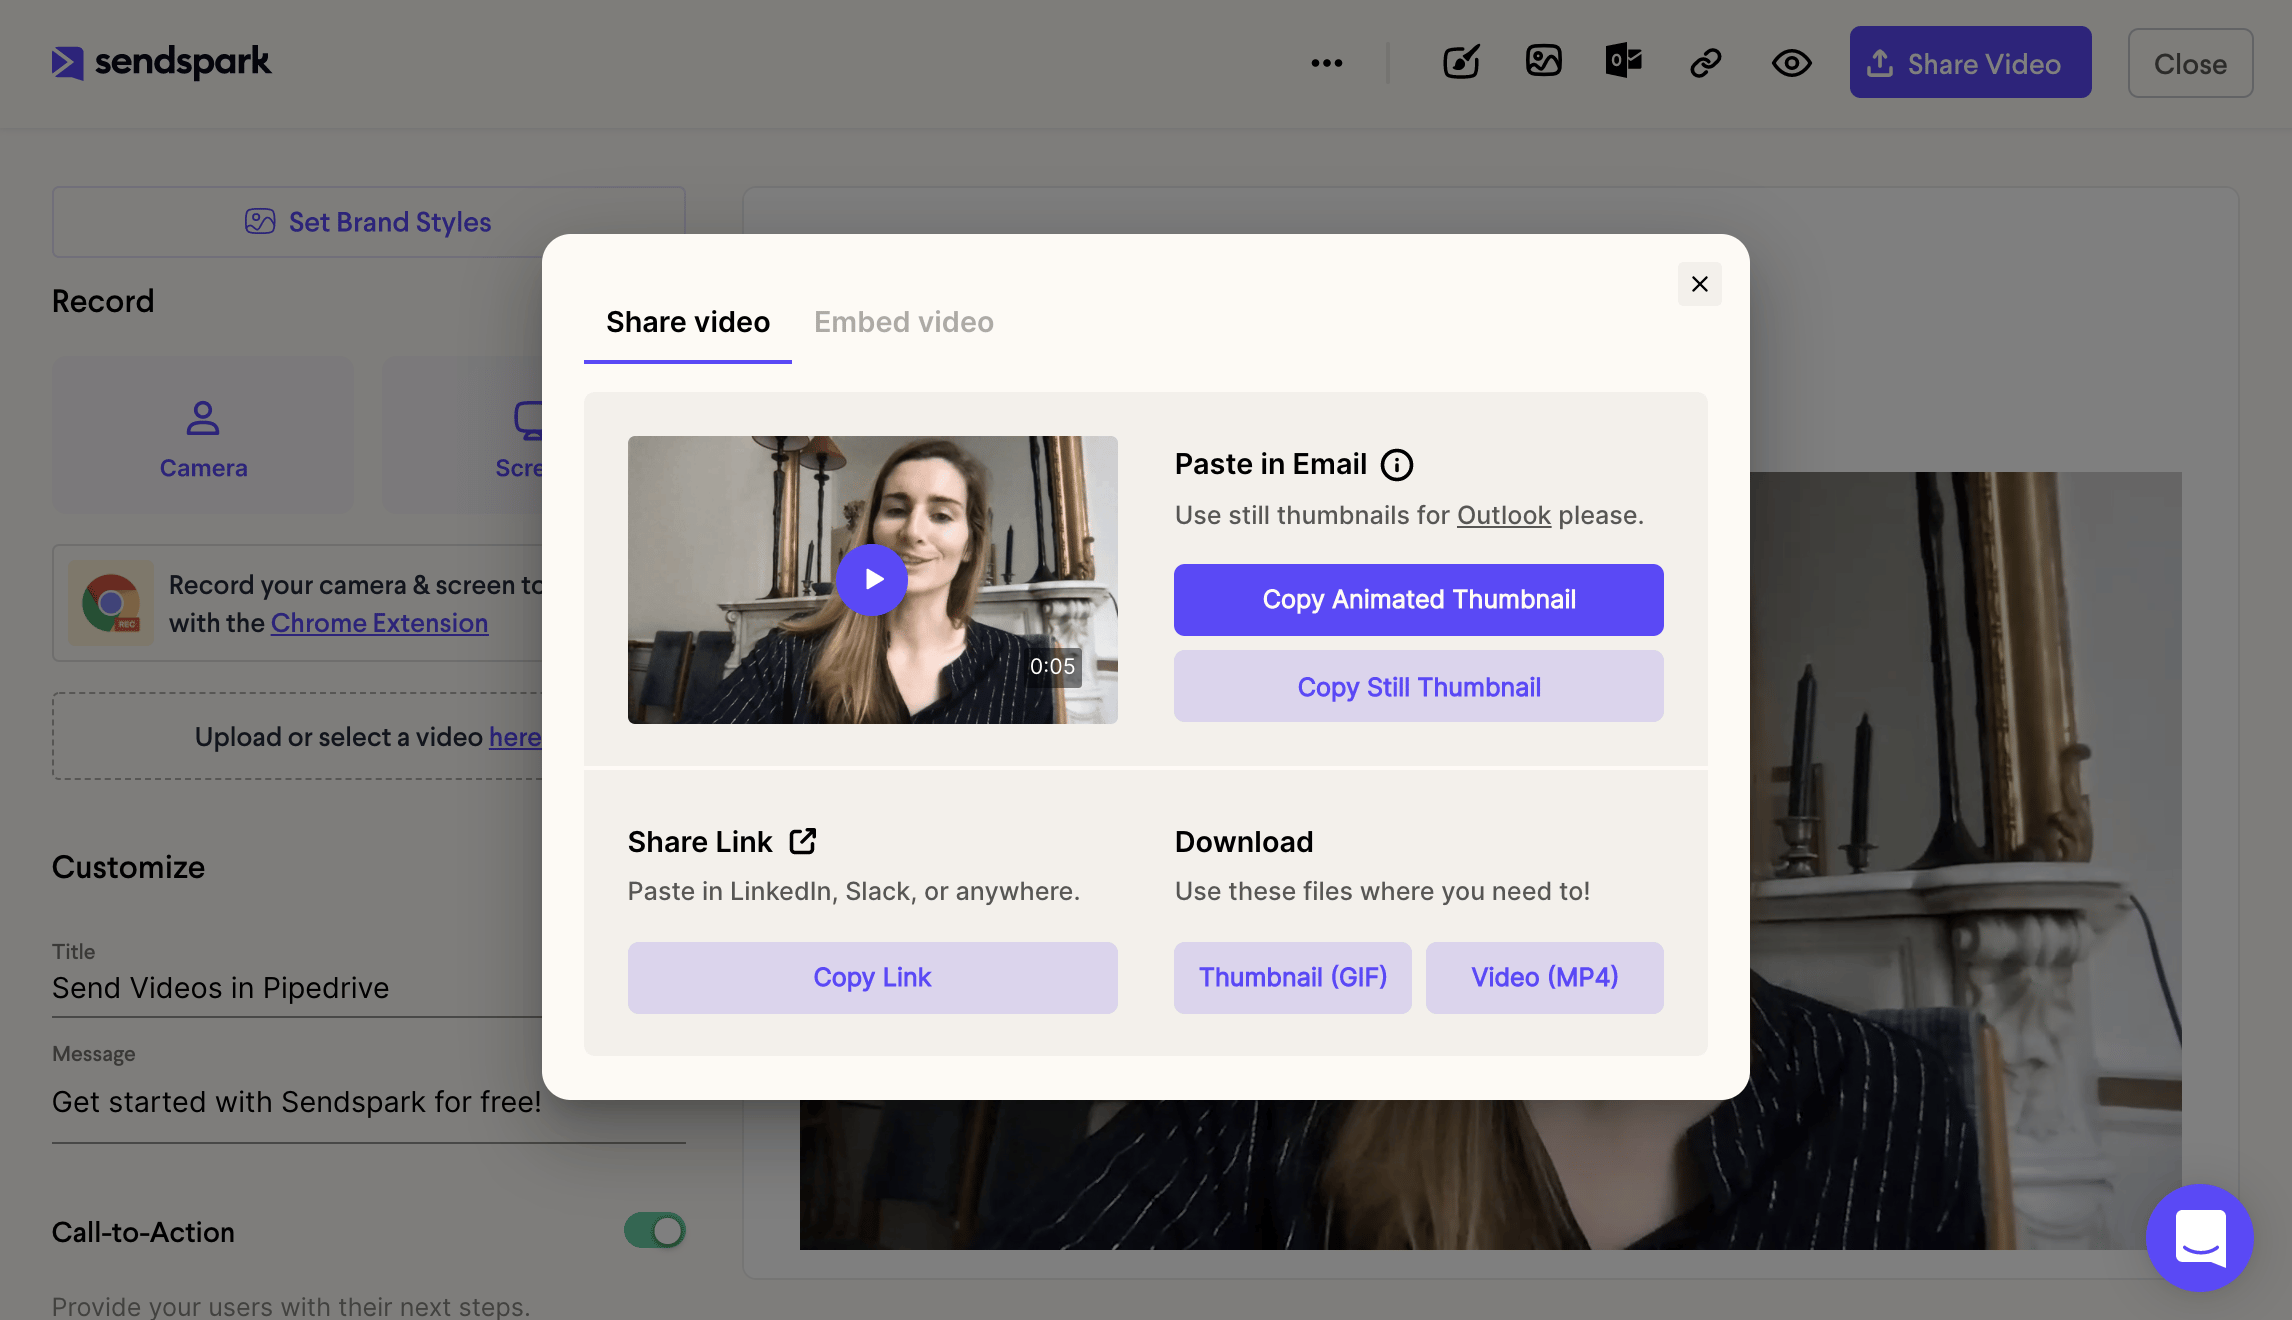Switch to the Embed video tab
Viewport: 2292px width, 1320px height.
(x=904, y=322)
